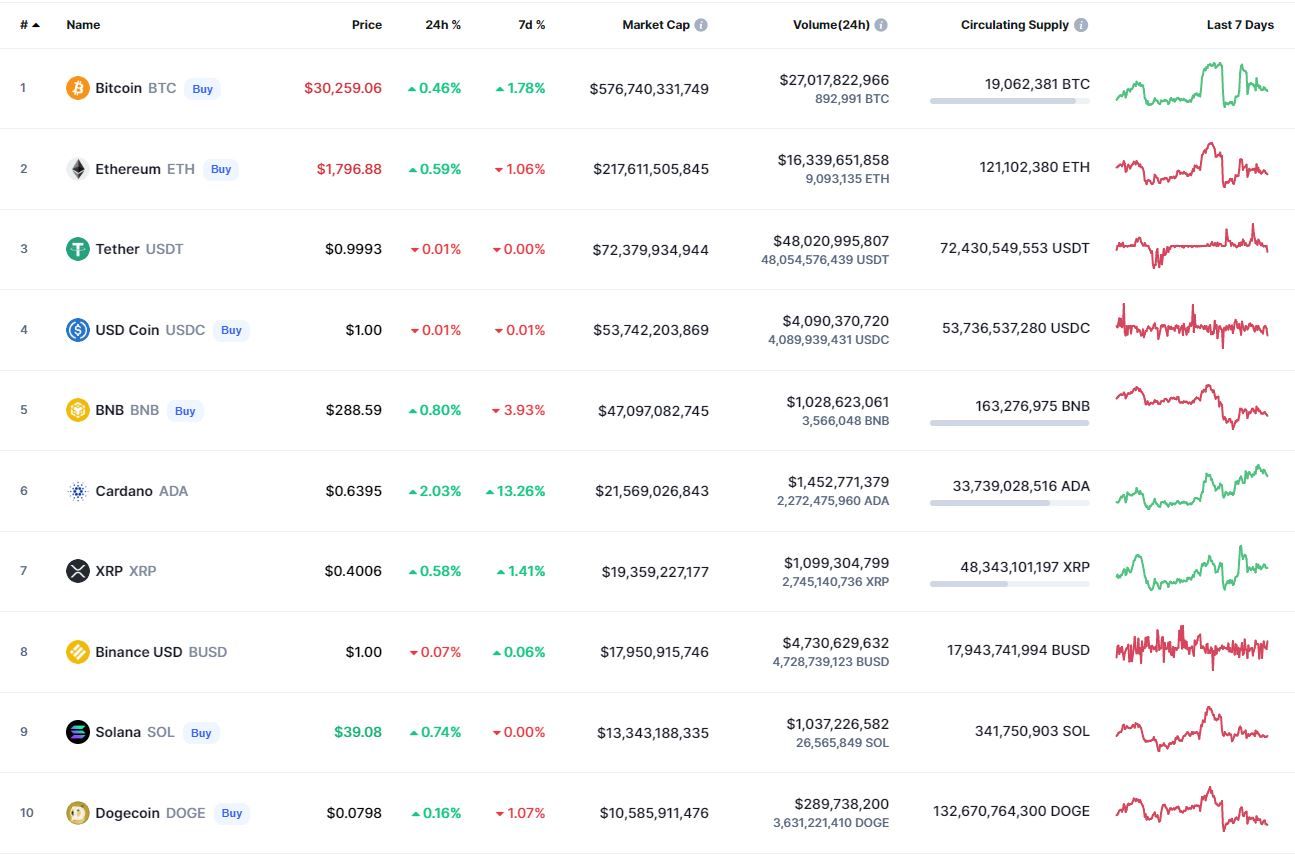Click the Solana coin logo icon
The height and width of the screenshot is (858, 1295).
coord(78,732)
